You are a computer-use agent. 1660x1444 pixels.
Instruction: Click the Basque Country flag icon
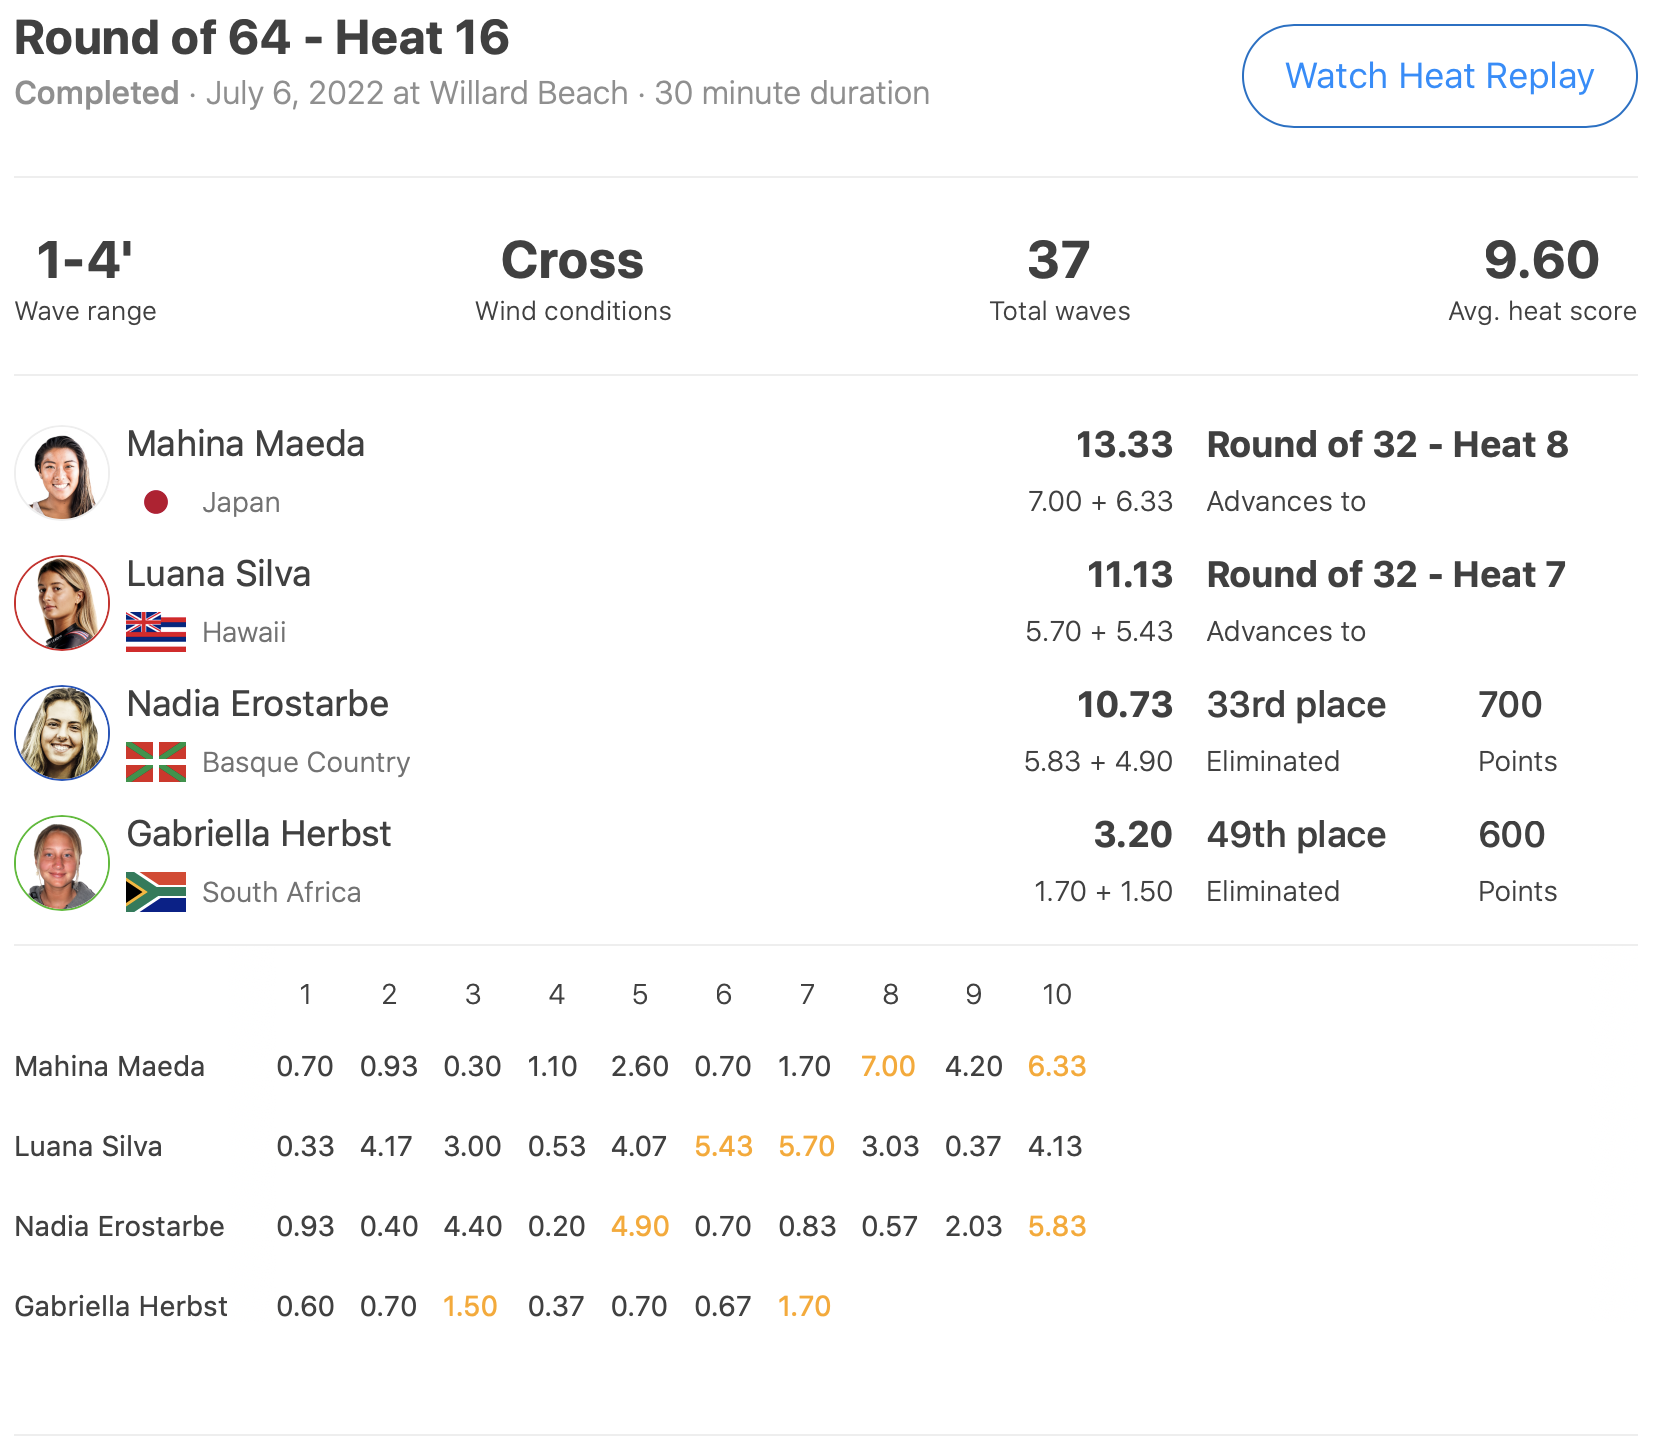click(x=156, y=762)
